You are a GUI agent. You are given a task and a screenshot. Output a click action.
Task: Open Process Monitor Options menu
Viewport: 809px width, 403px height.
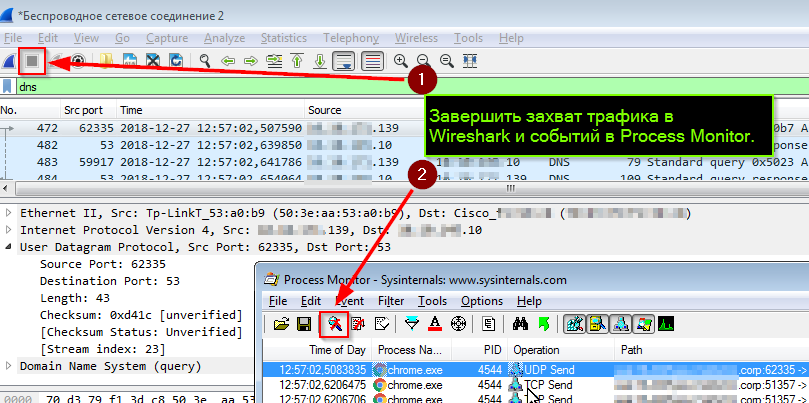click(482, 301)
